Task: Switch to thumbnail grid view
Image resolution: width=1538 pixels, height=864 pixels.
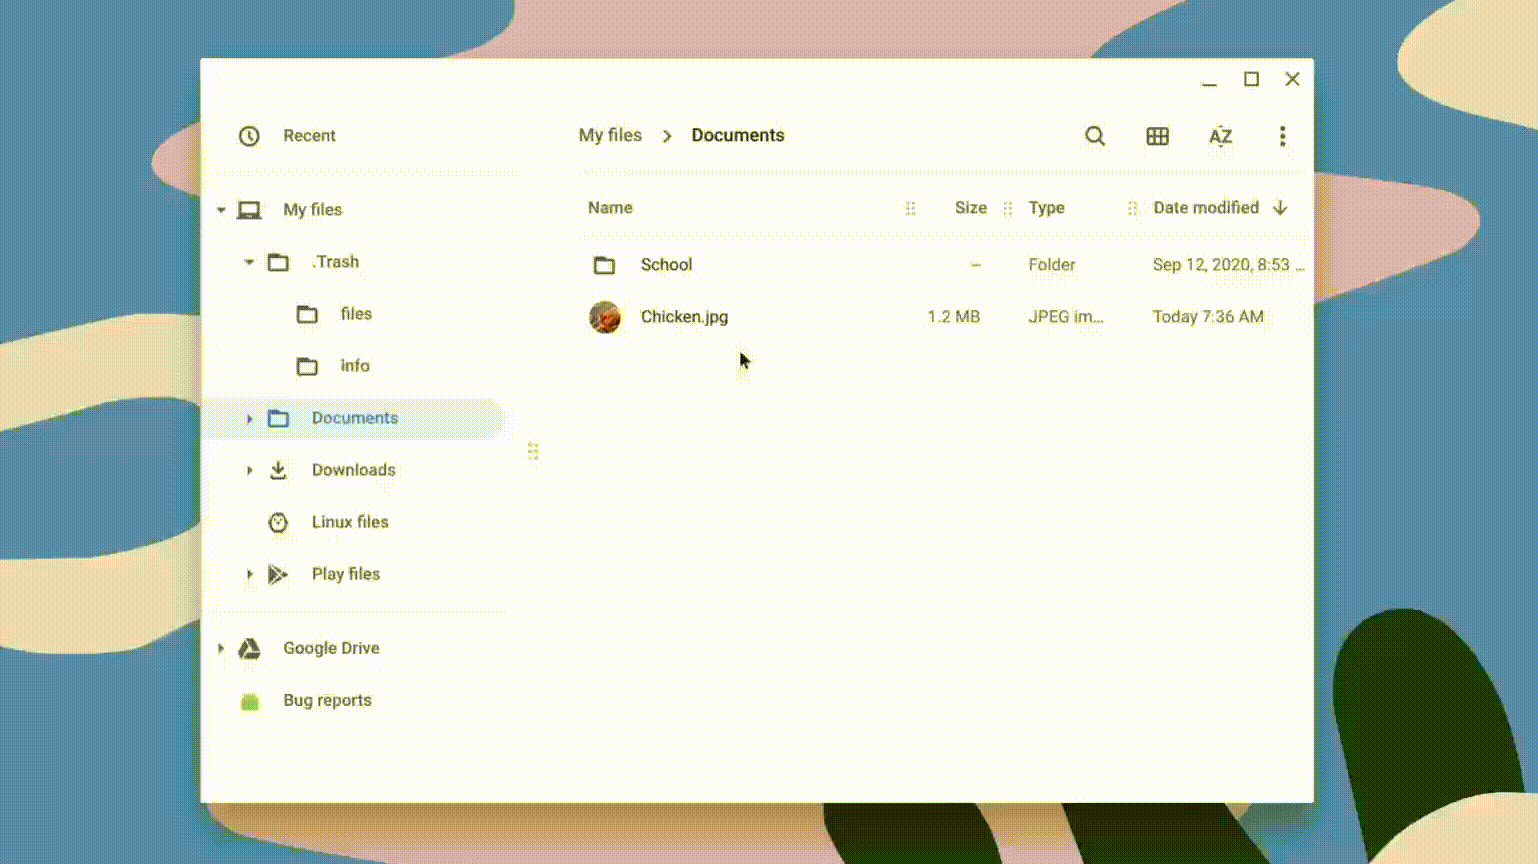Action: click(1157, 136)
